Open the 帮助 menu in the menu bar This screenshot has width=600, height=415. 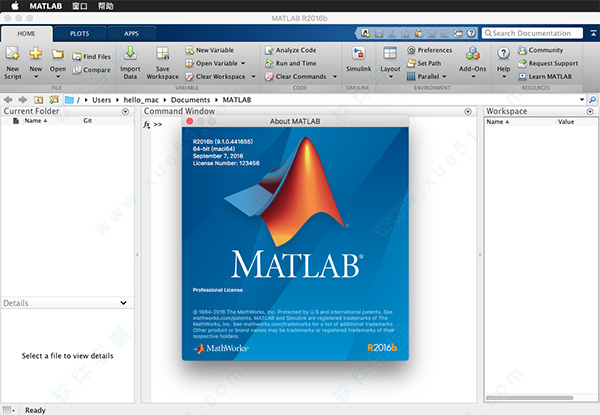click(106, 6)
